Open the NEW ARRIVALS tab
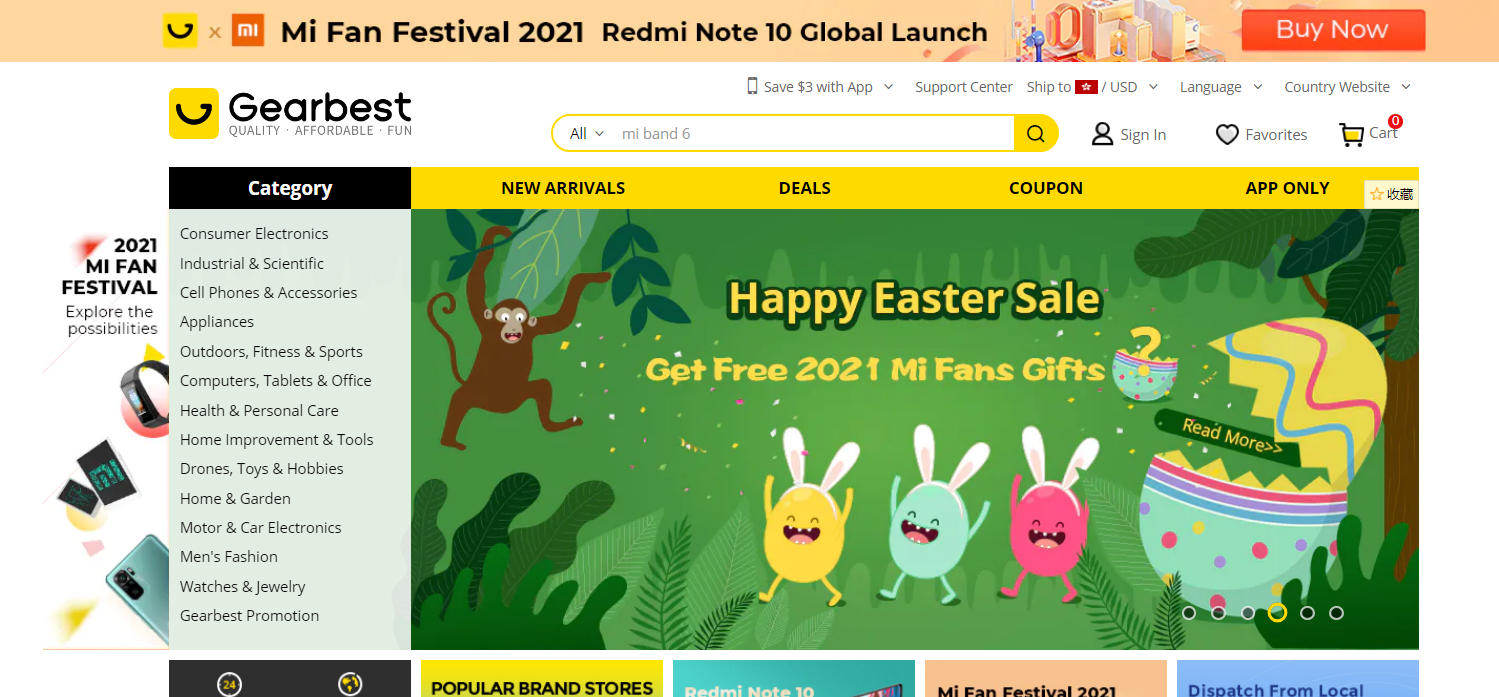 [563, 188]
